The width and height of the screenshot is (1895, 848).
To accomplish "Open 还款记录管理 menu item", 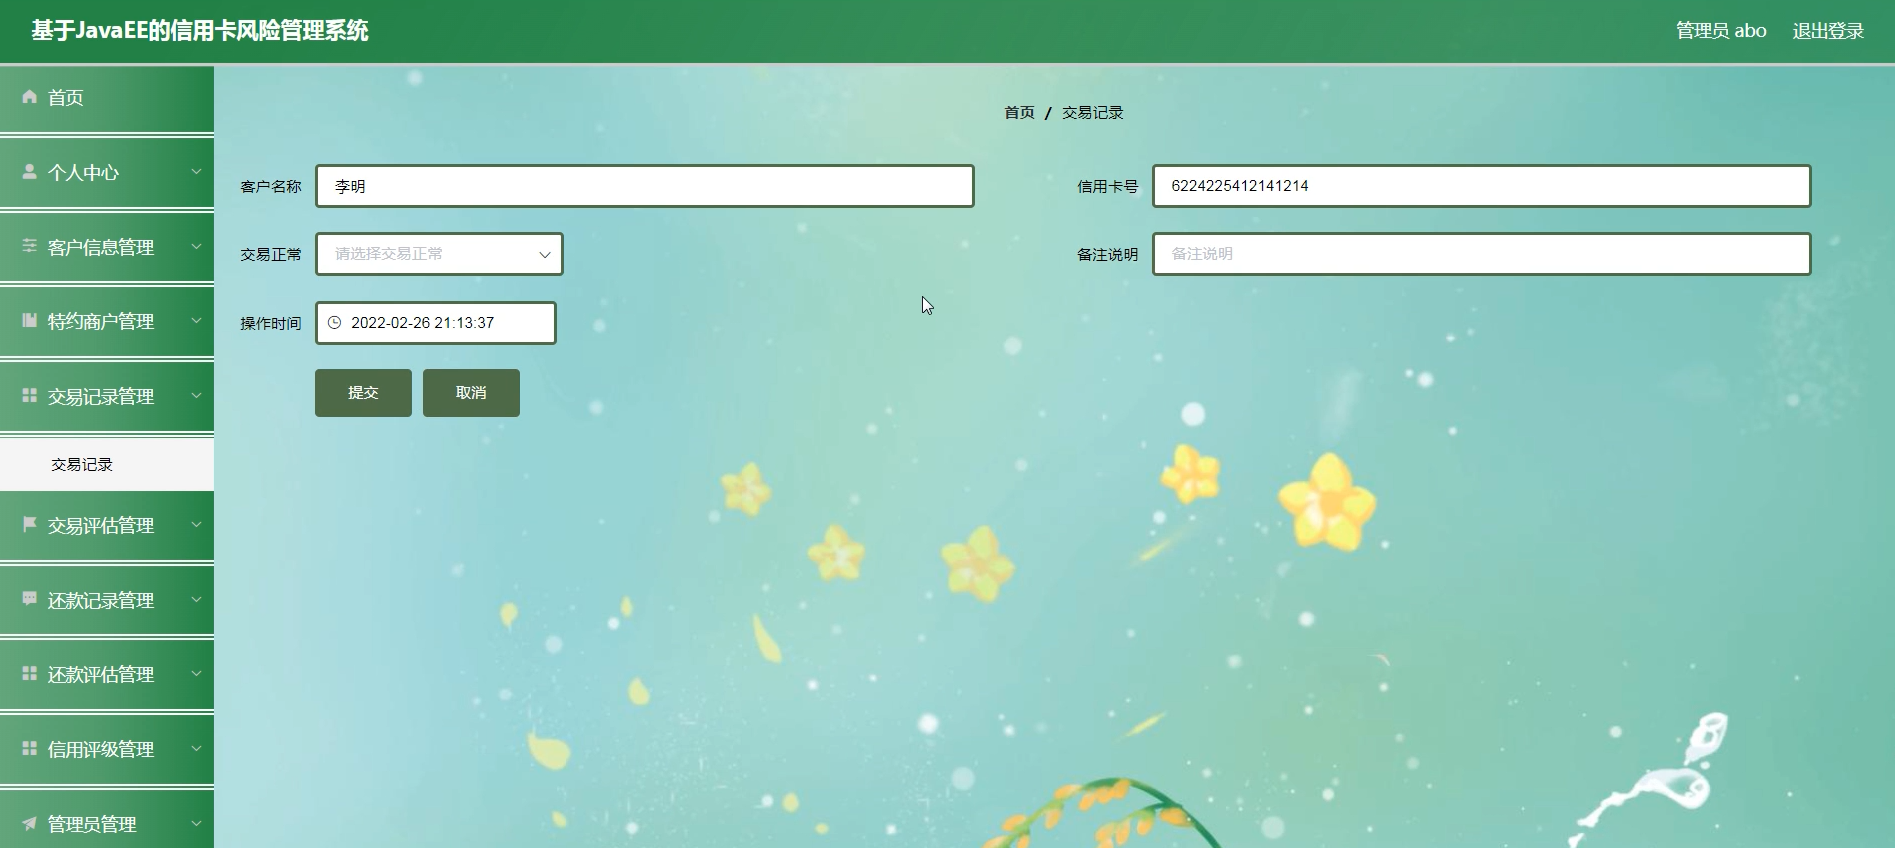I will click(x=107, y=599).
